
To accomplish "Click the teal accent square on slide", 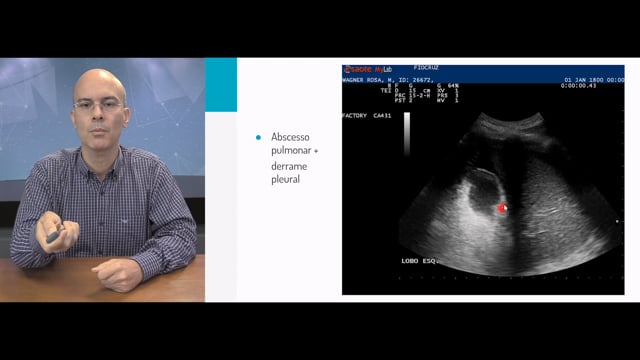I will 221,84.
